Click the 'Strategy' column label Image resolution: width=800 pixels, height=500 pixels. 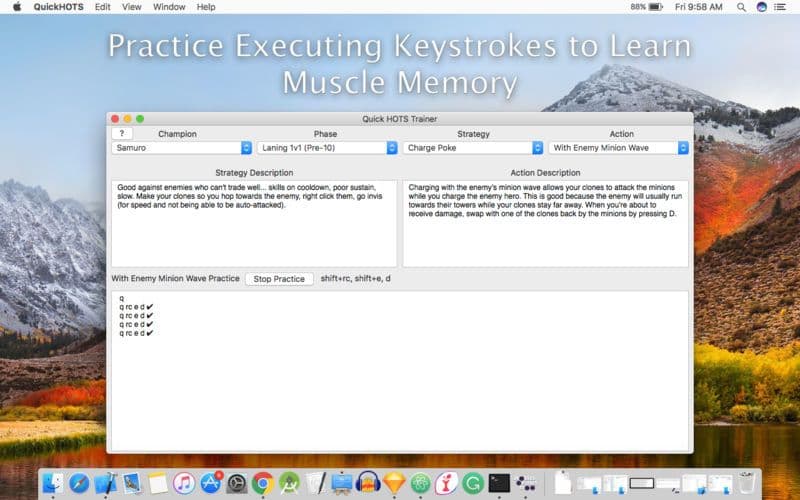pyautogui.click(x=473, y=134)
